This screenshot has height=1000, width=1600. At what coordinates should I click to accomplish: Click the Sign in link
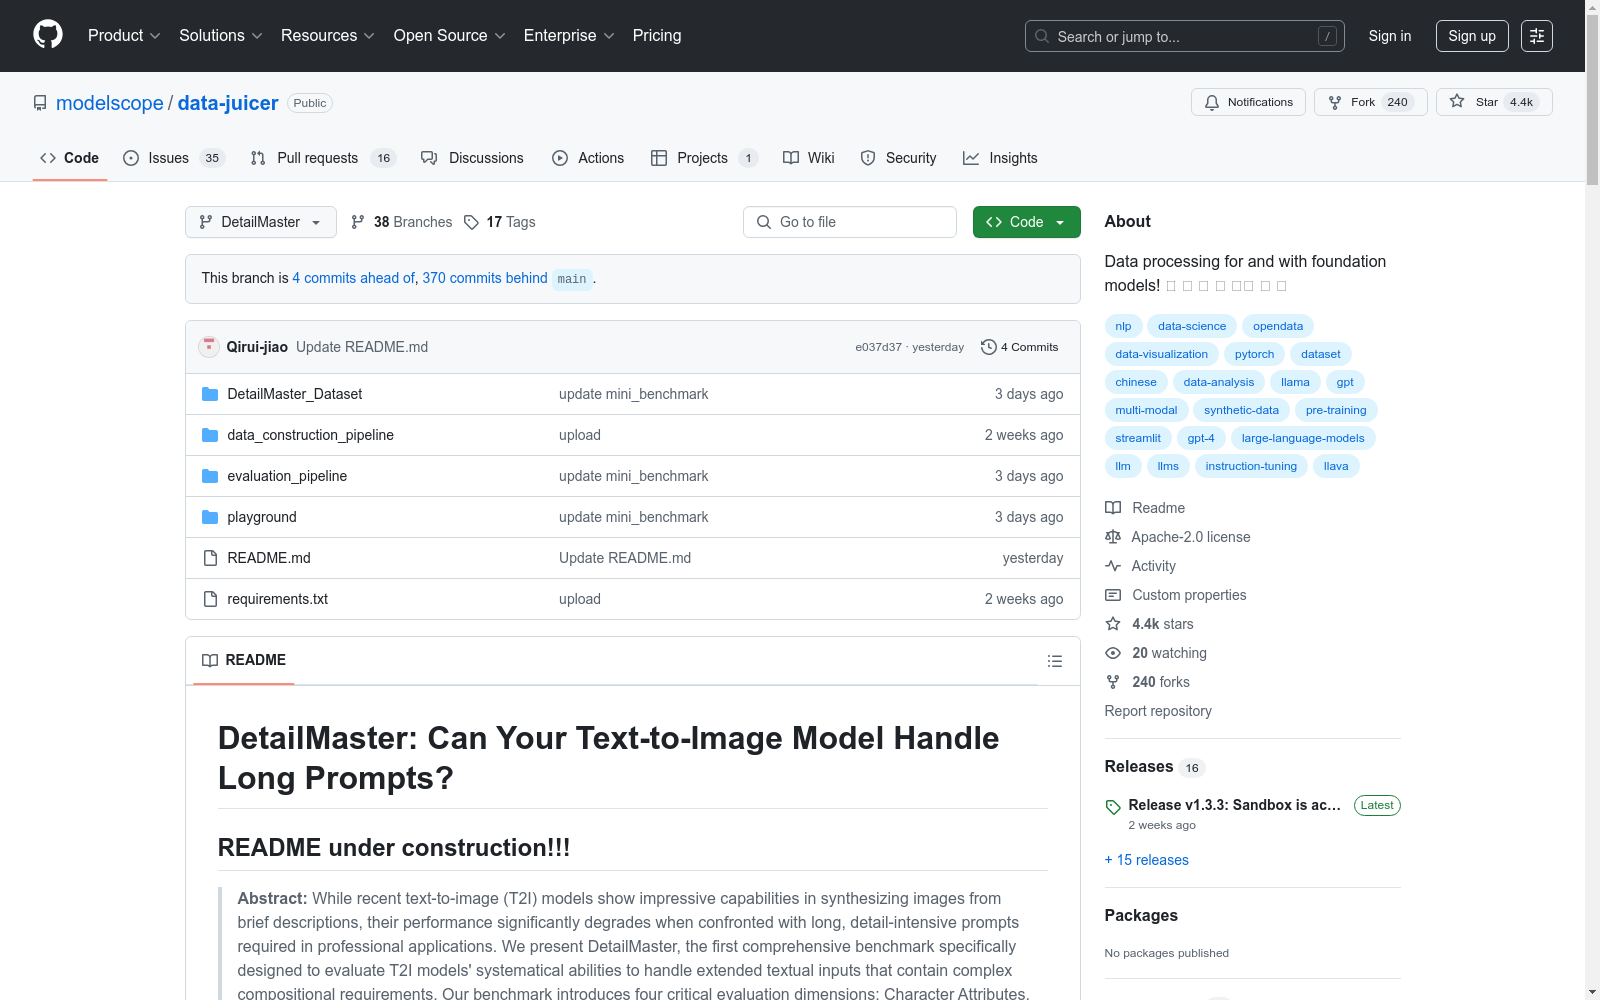tap(1390, 36)
